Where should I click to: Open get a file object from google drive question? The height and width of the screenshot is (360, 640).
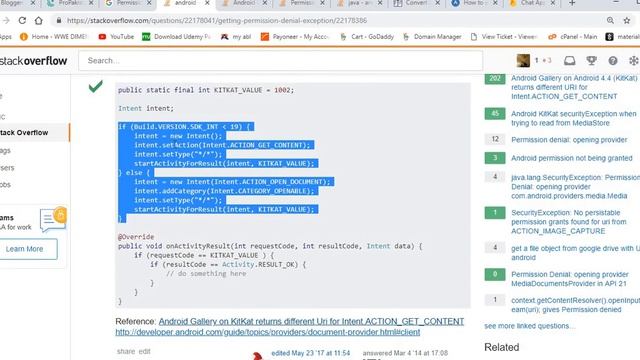pos(575,253)
